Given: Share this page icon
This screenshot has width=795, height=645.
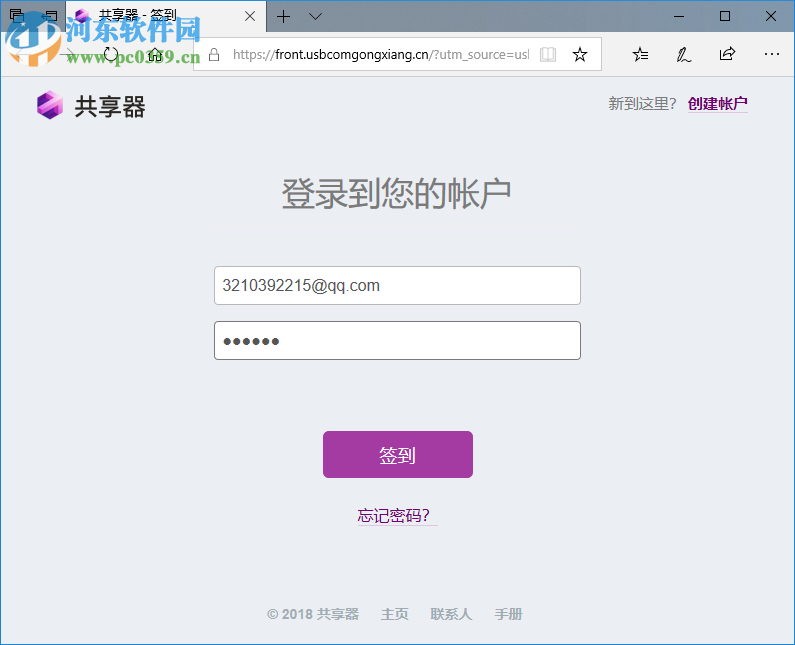Looking at the screenshot, I should tap(727, 54).
